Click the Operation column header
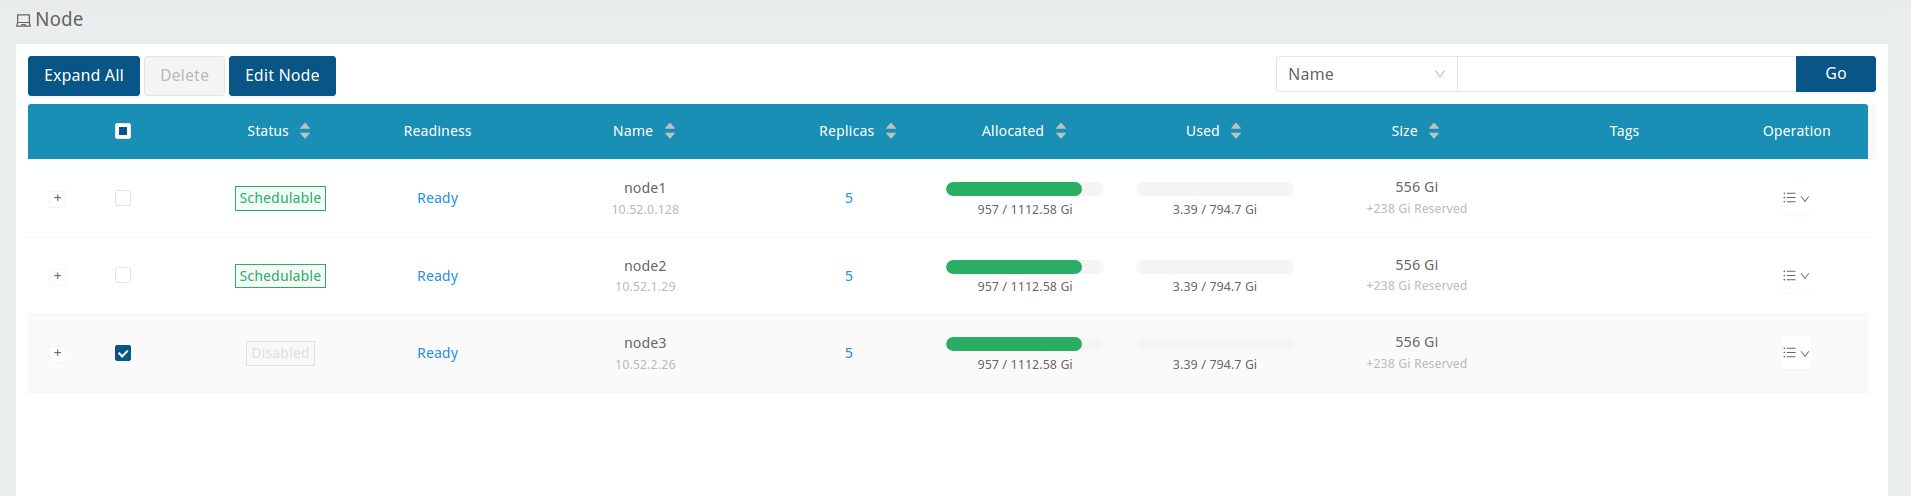The height and width of the screenshot is (496, 1911). (x=1796, y=131)
